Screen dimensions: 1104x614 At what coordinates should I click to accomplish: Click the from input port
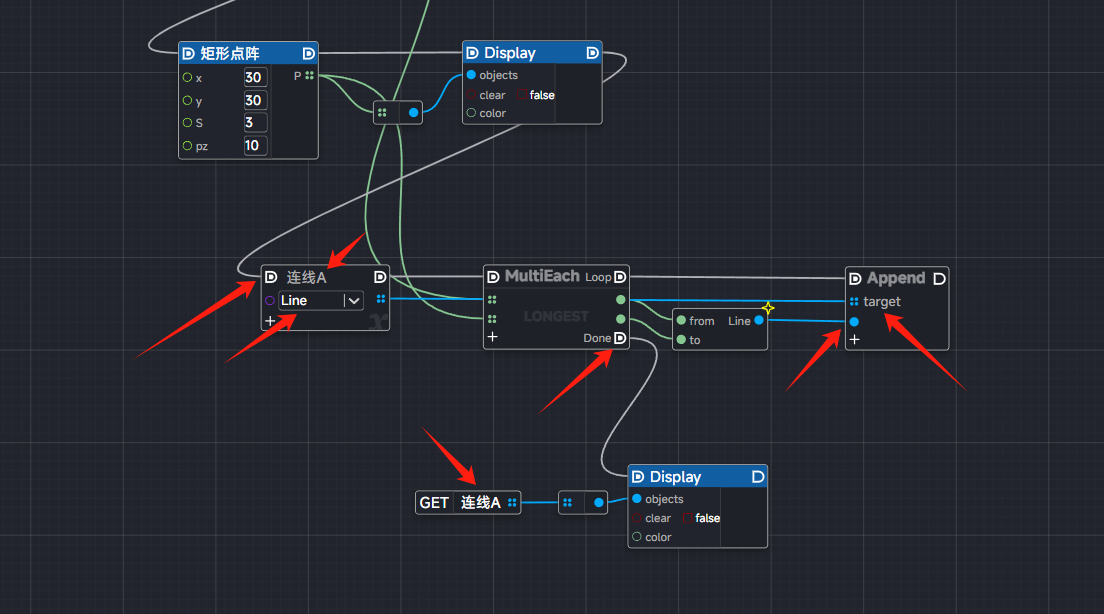(681, 321)
